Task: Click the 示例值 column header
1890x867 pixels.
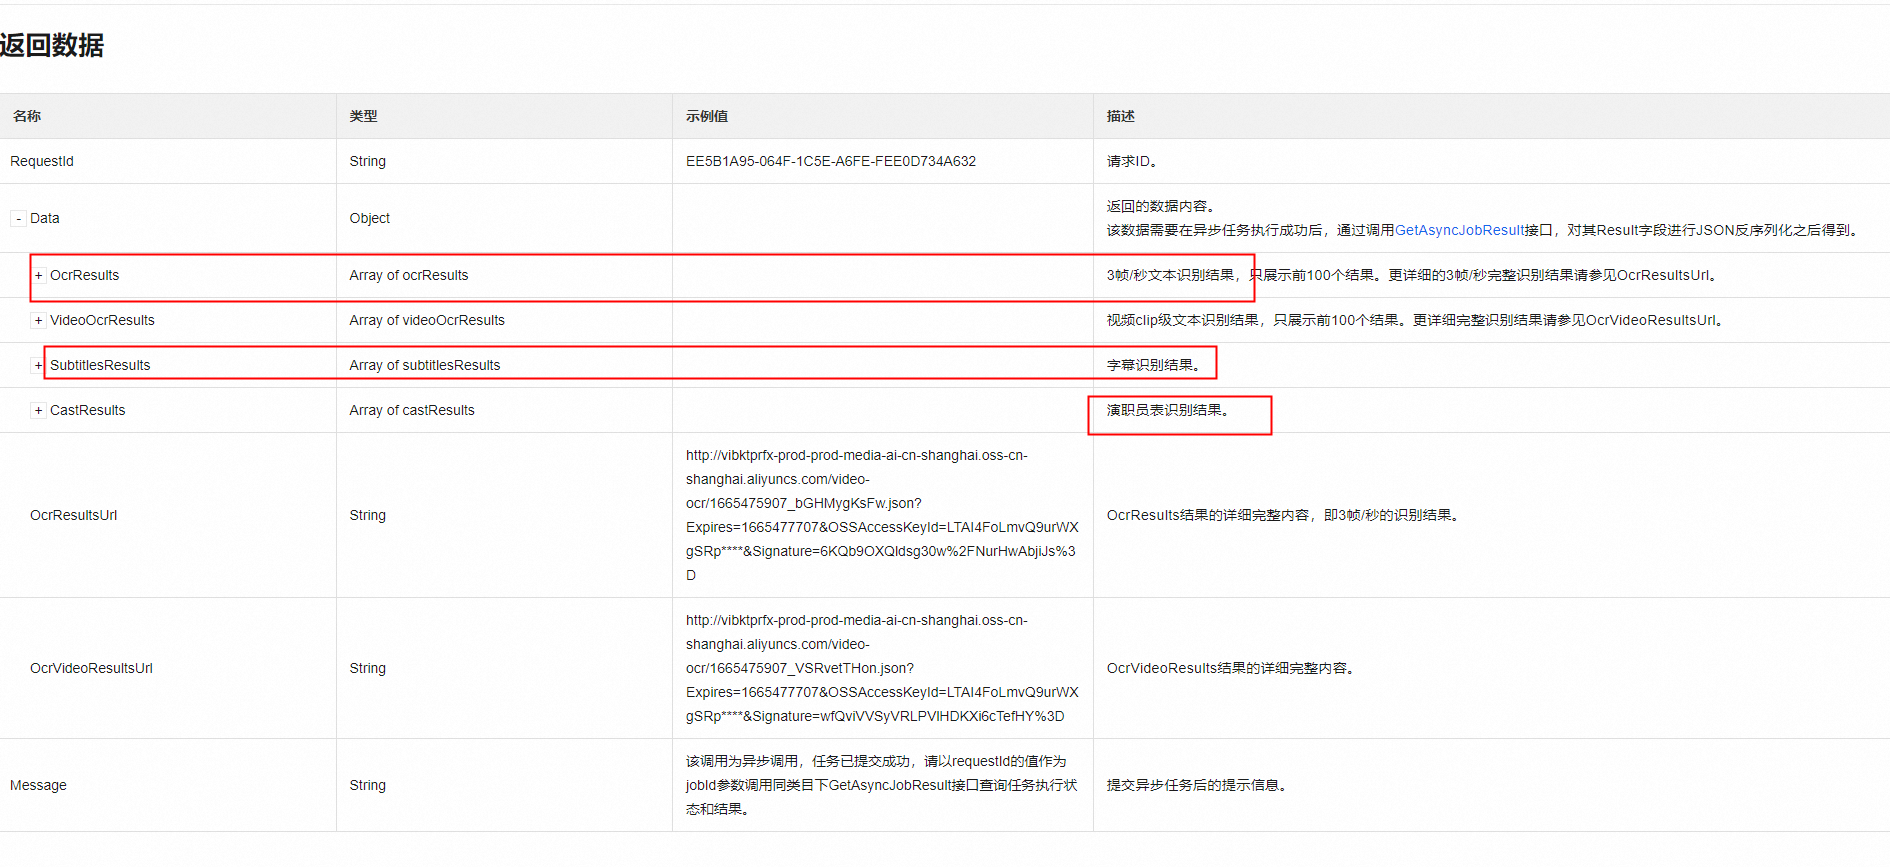Action: [707, 116]
